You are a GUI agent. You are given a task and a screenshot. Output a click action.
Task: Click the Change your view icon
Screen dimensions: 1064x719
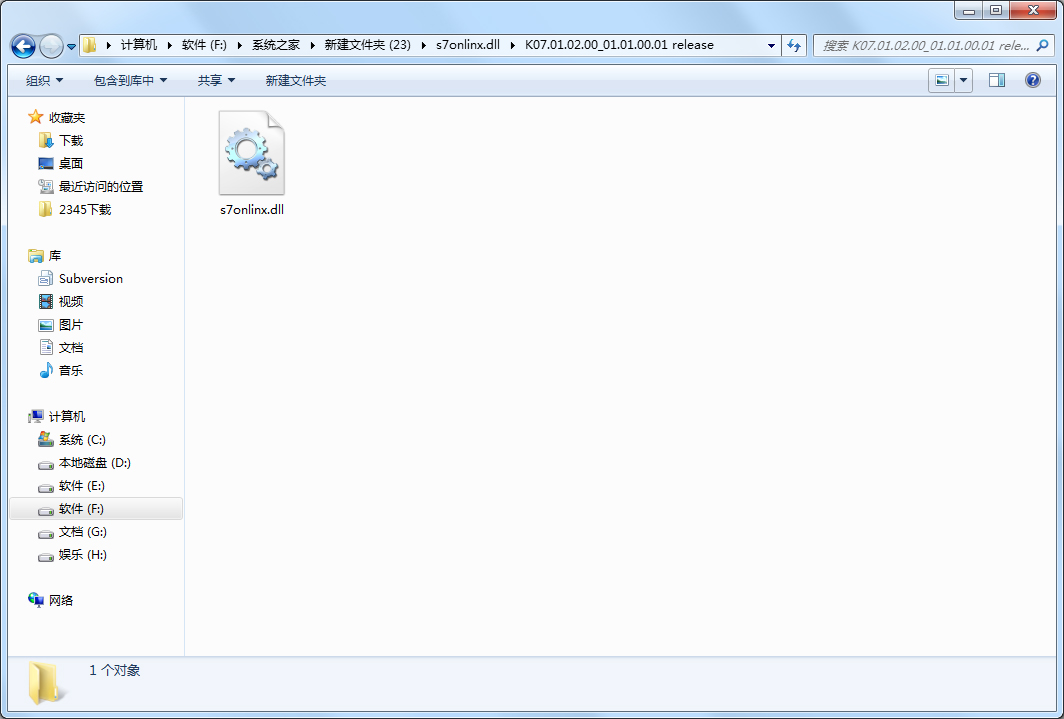941,79
